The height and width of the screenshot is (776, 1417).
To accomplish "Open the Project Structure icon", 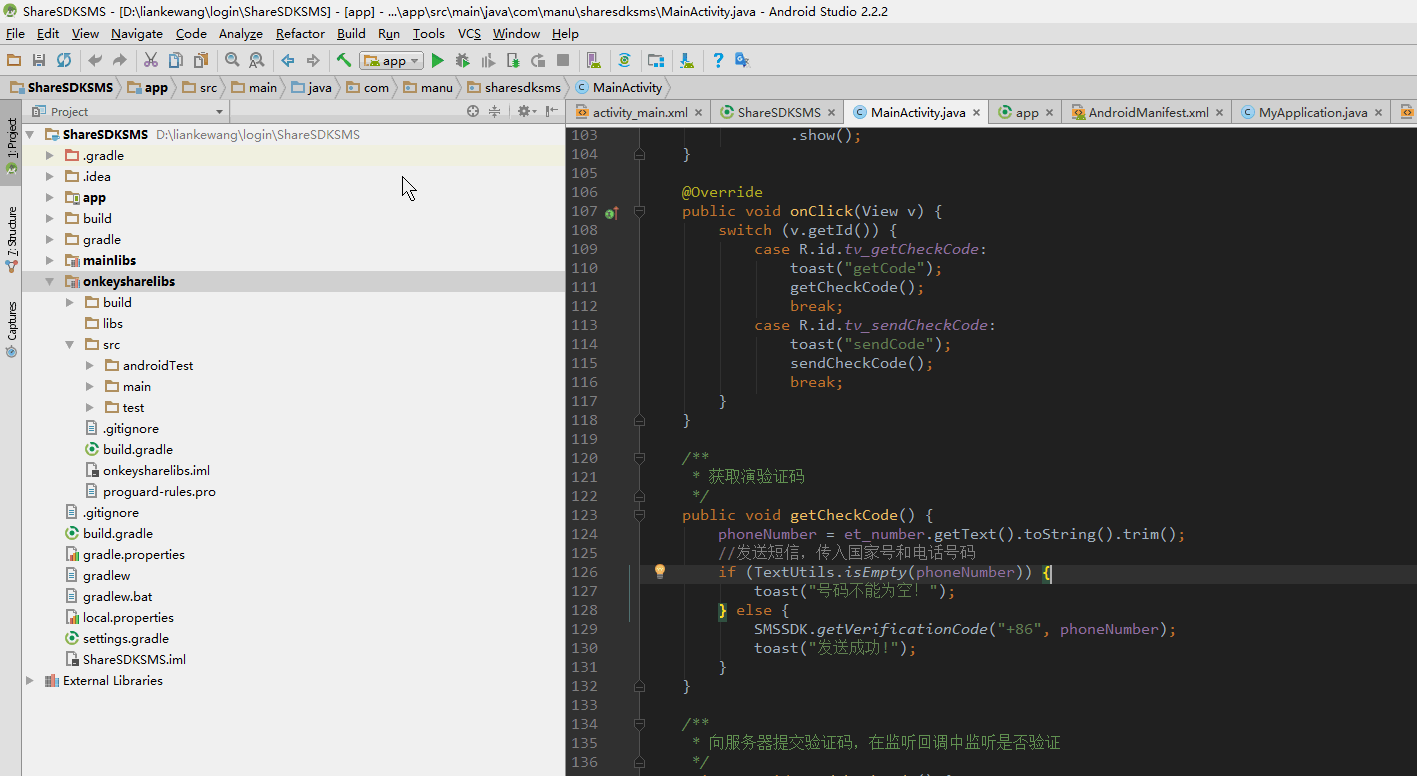I will point(656,61).
